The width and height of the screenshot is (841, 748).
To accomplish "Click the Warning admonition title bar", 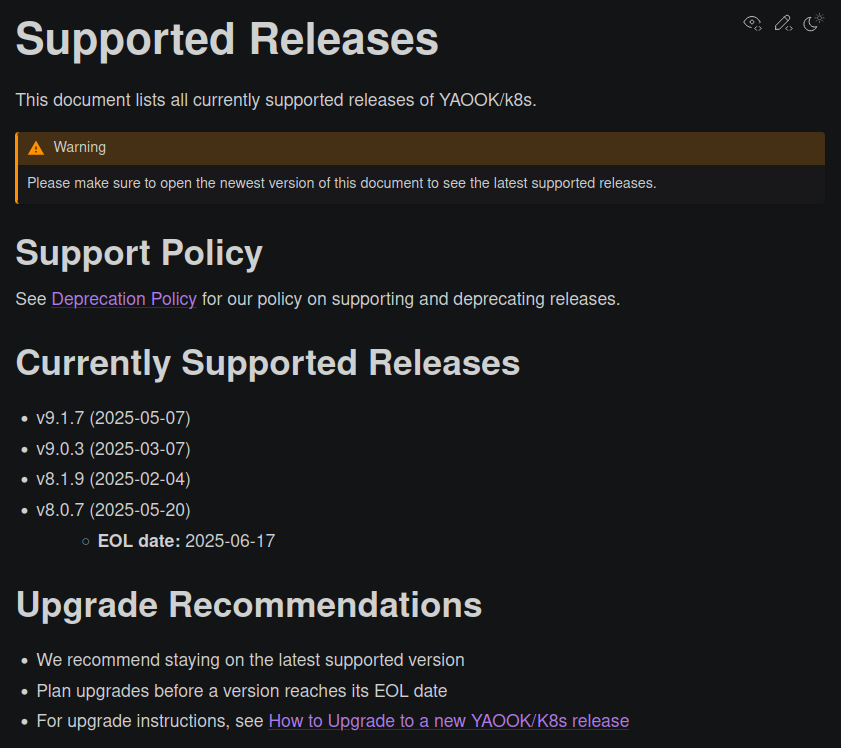I will [x=420, y=148].
